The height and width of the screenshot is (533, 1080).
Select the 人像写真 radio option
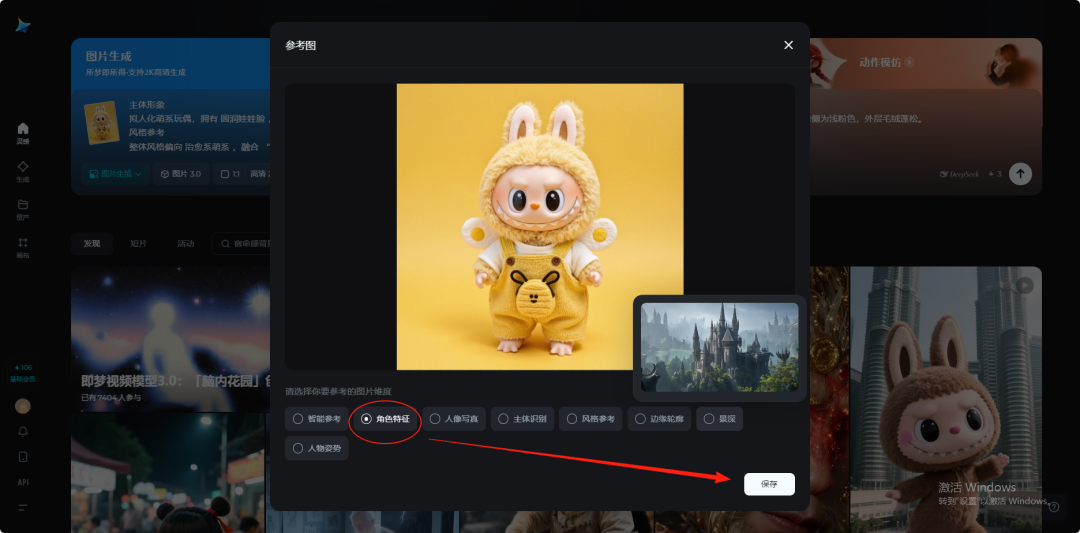click(x=454, y=419)
